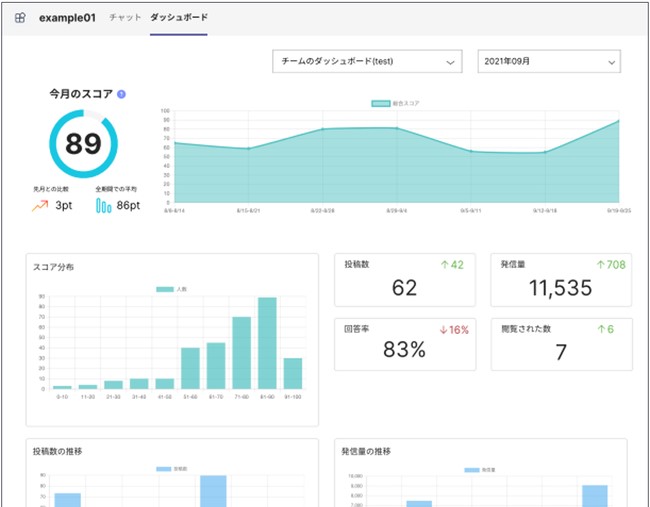Image resolution: width=650 pixels, height=507 pixels.
Task: Click the green up arrow in 発信量 card
Action: click(601, 265)
